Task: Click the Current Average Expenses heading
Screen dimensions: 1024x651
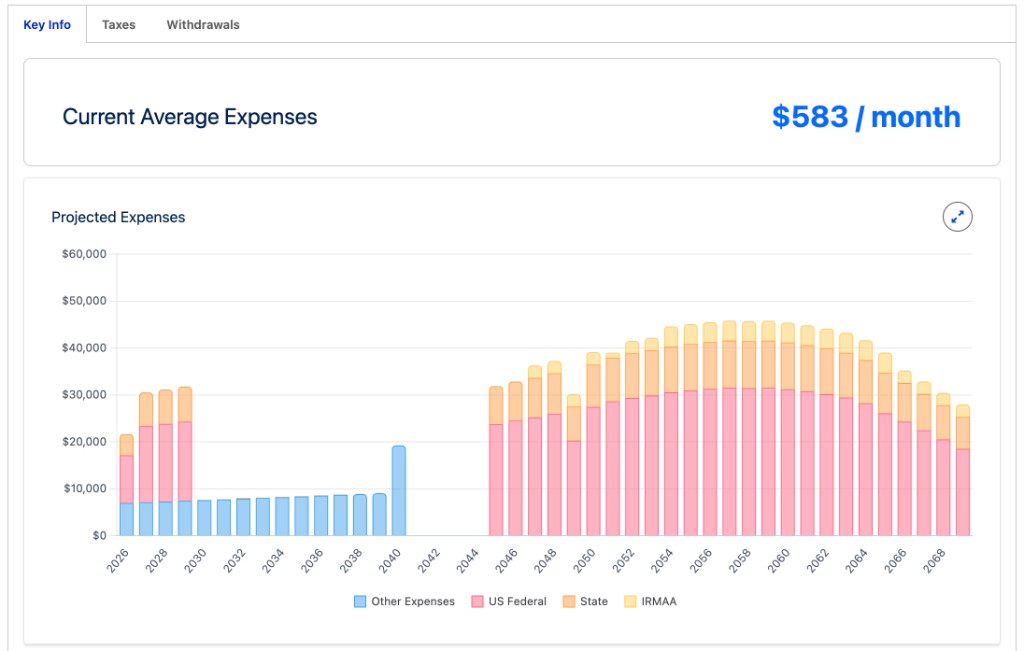Action: click(x=190, y=117)
